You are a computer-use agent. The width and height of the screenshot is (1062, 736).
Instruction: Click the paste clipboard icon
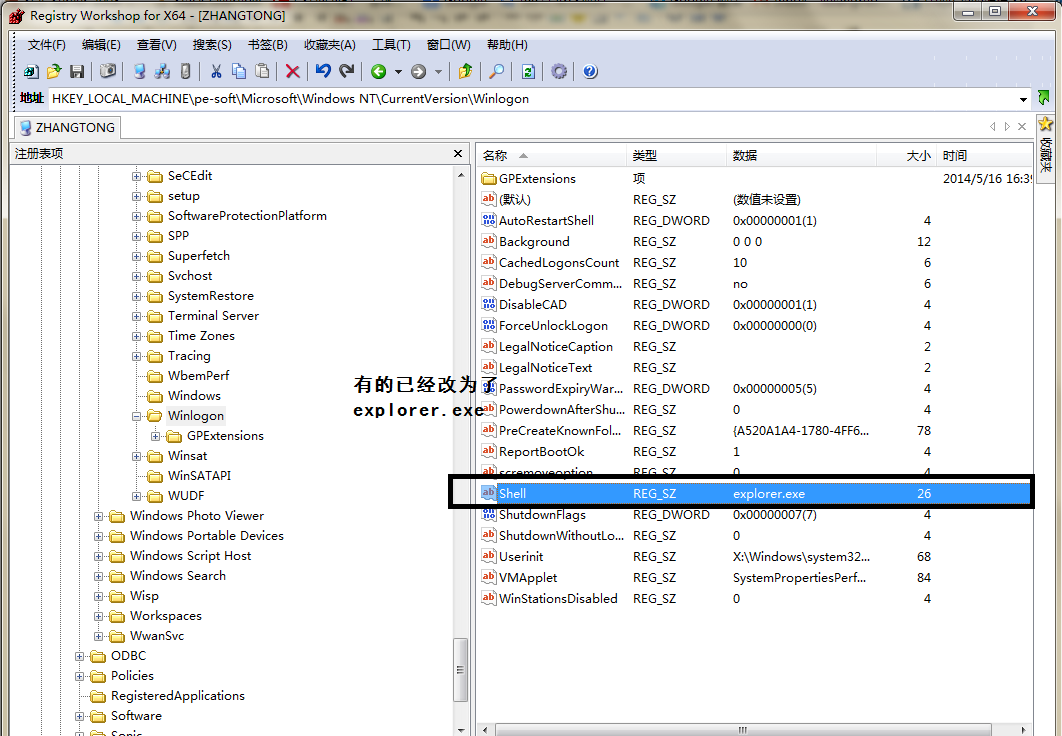point(262,71)
